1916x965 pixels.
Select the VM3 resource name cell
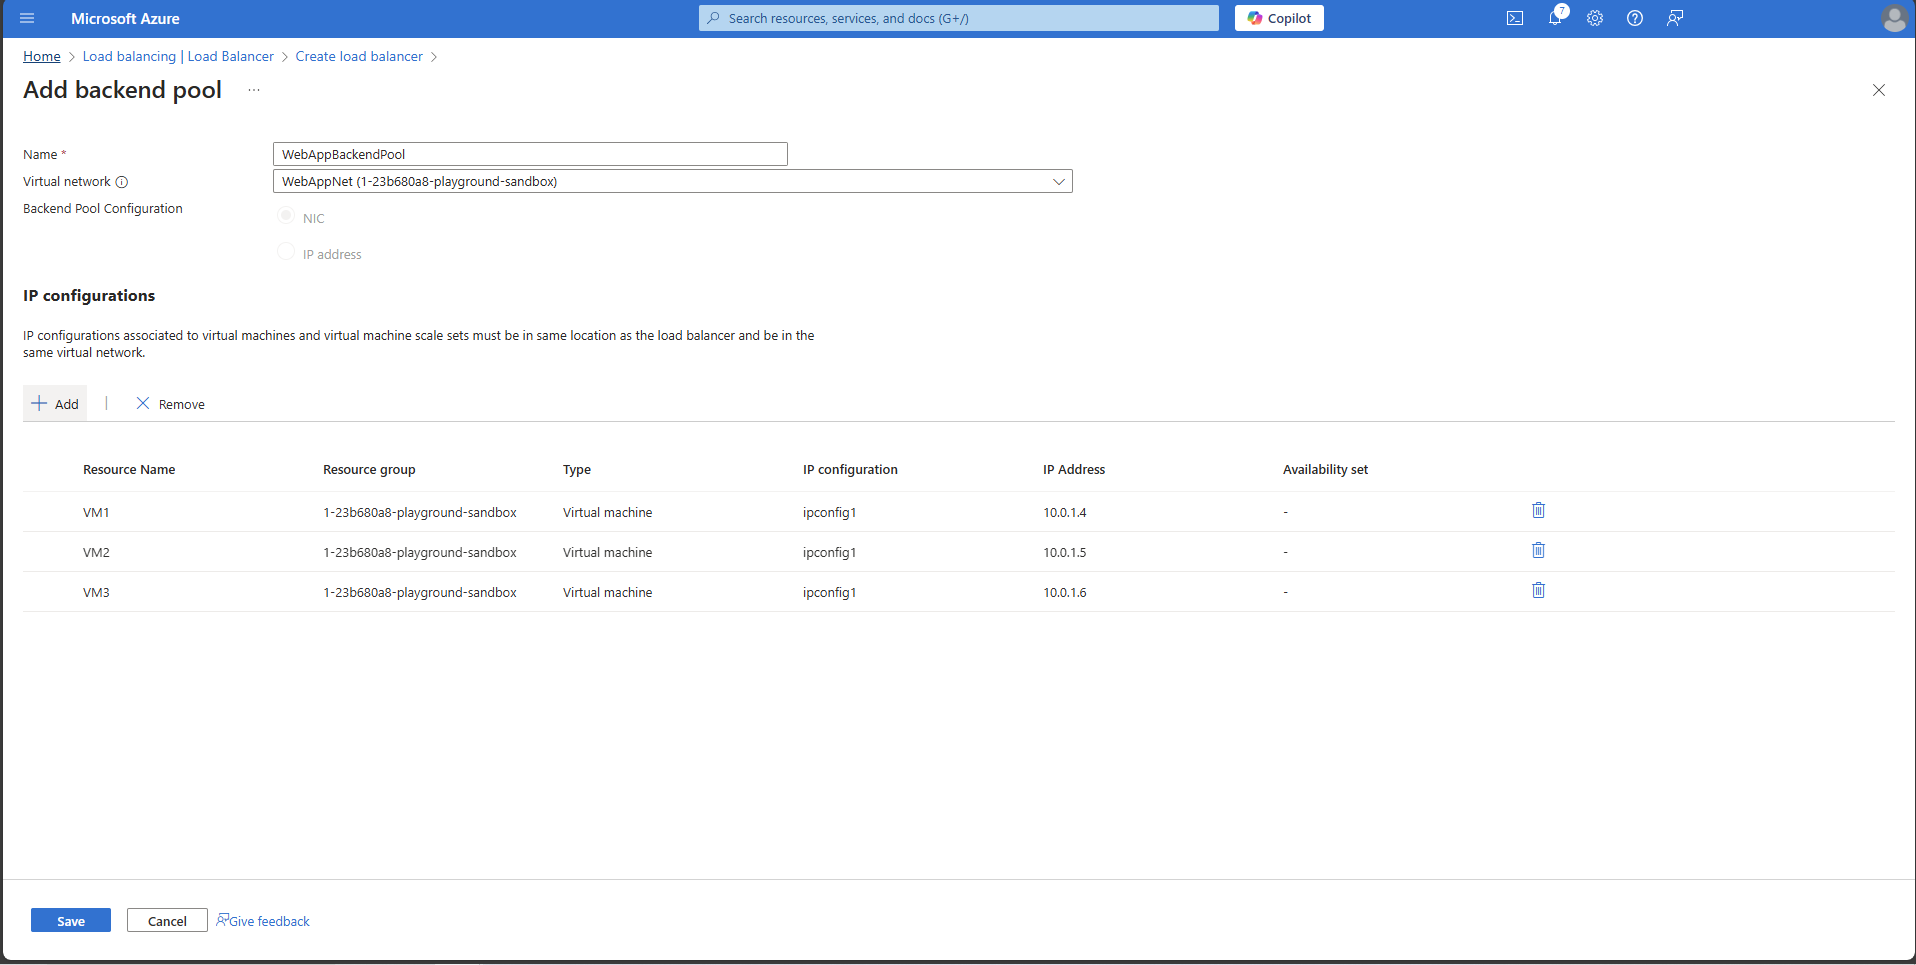(96, 593)
